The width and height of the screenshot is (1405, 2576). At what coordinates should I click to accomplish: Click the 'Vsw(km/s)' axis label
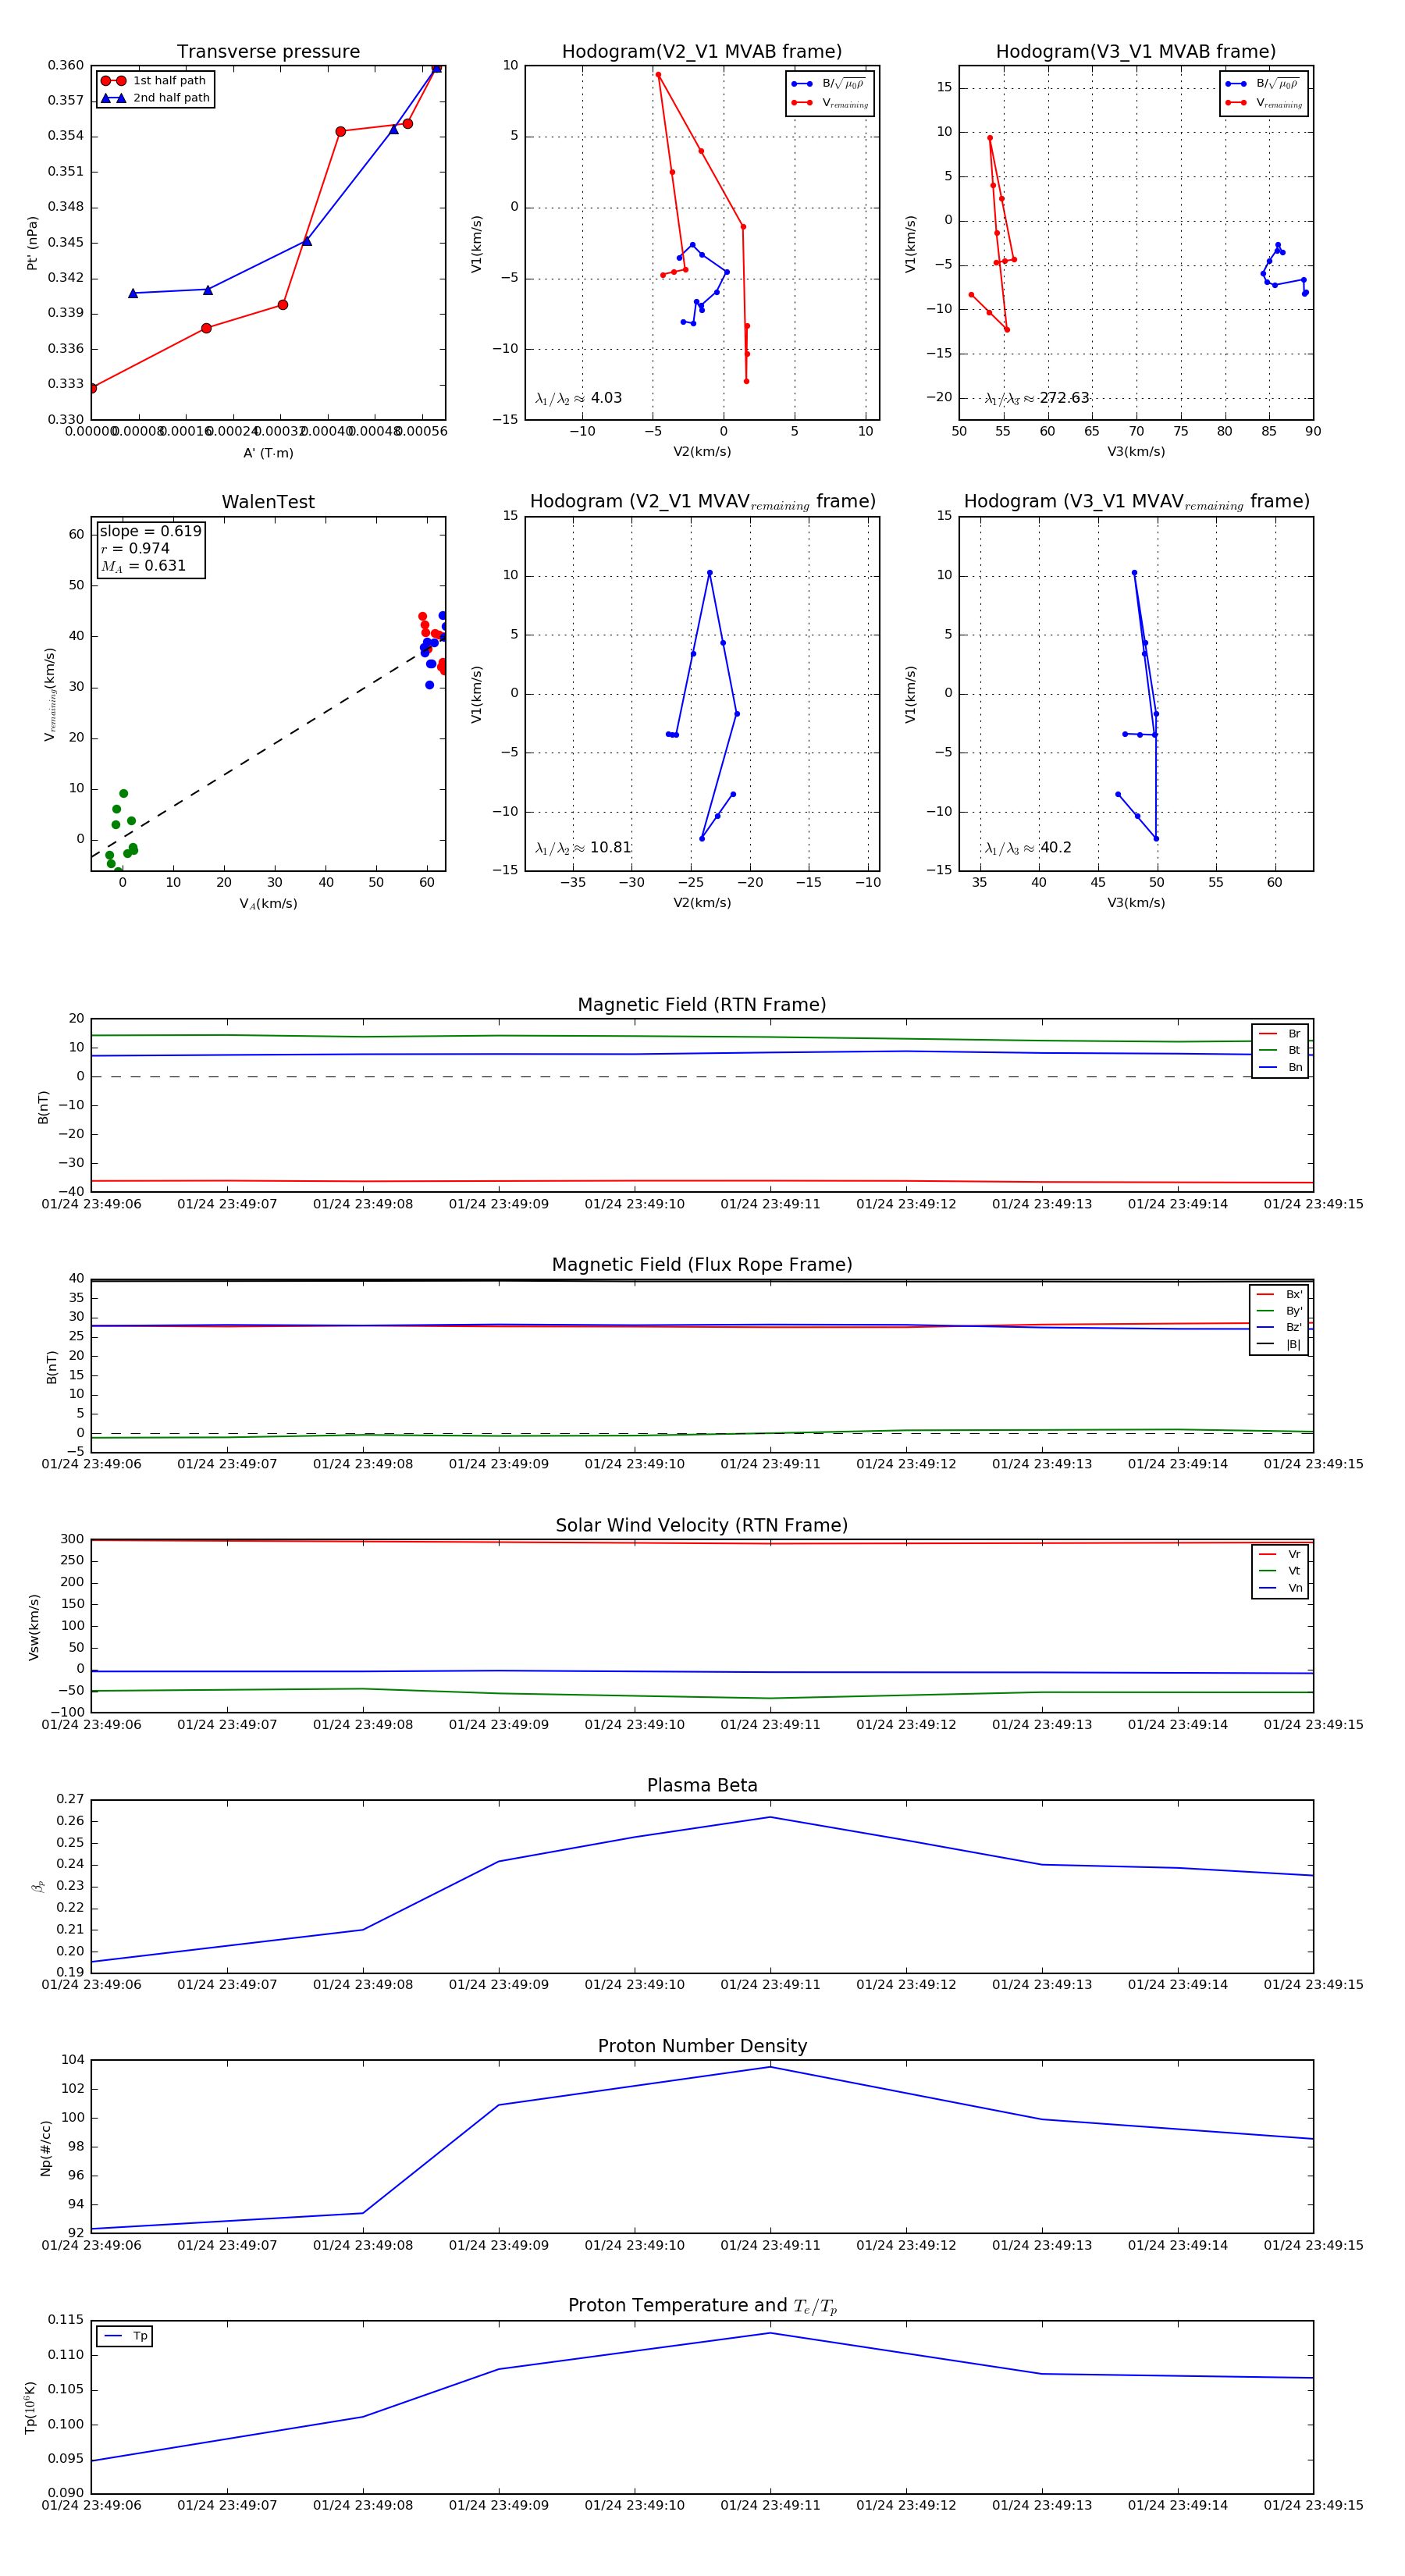(33, 1627)
